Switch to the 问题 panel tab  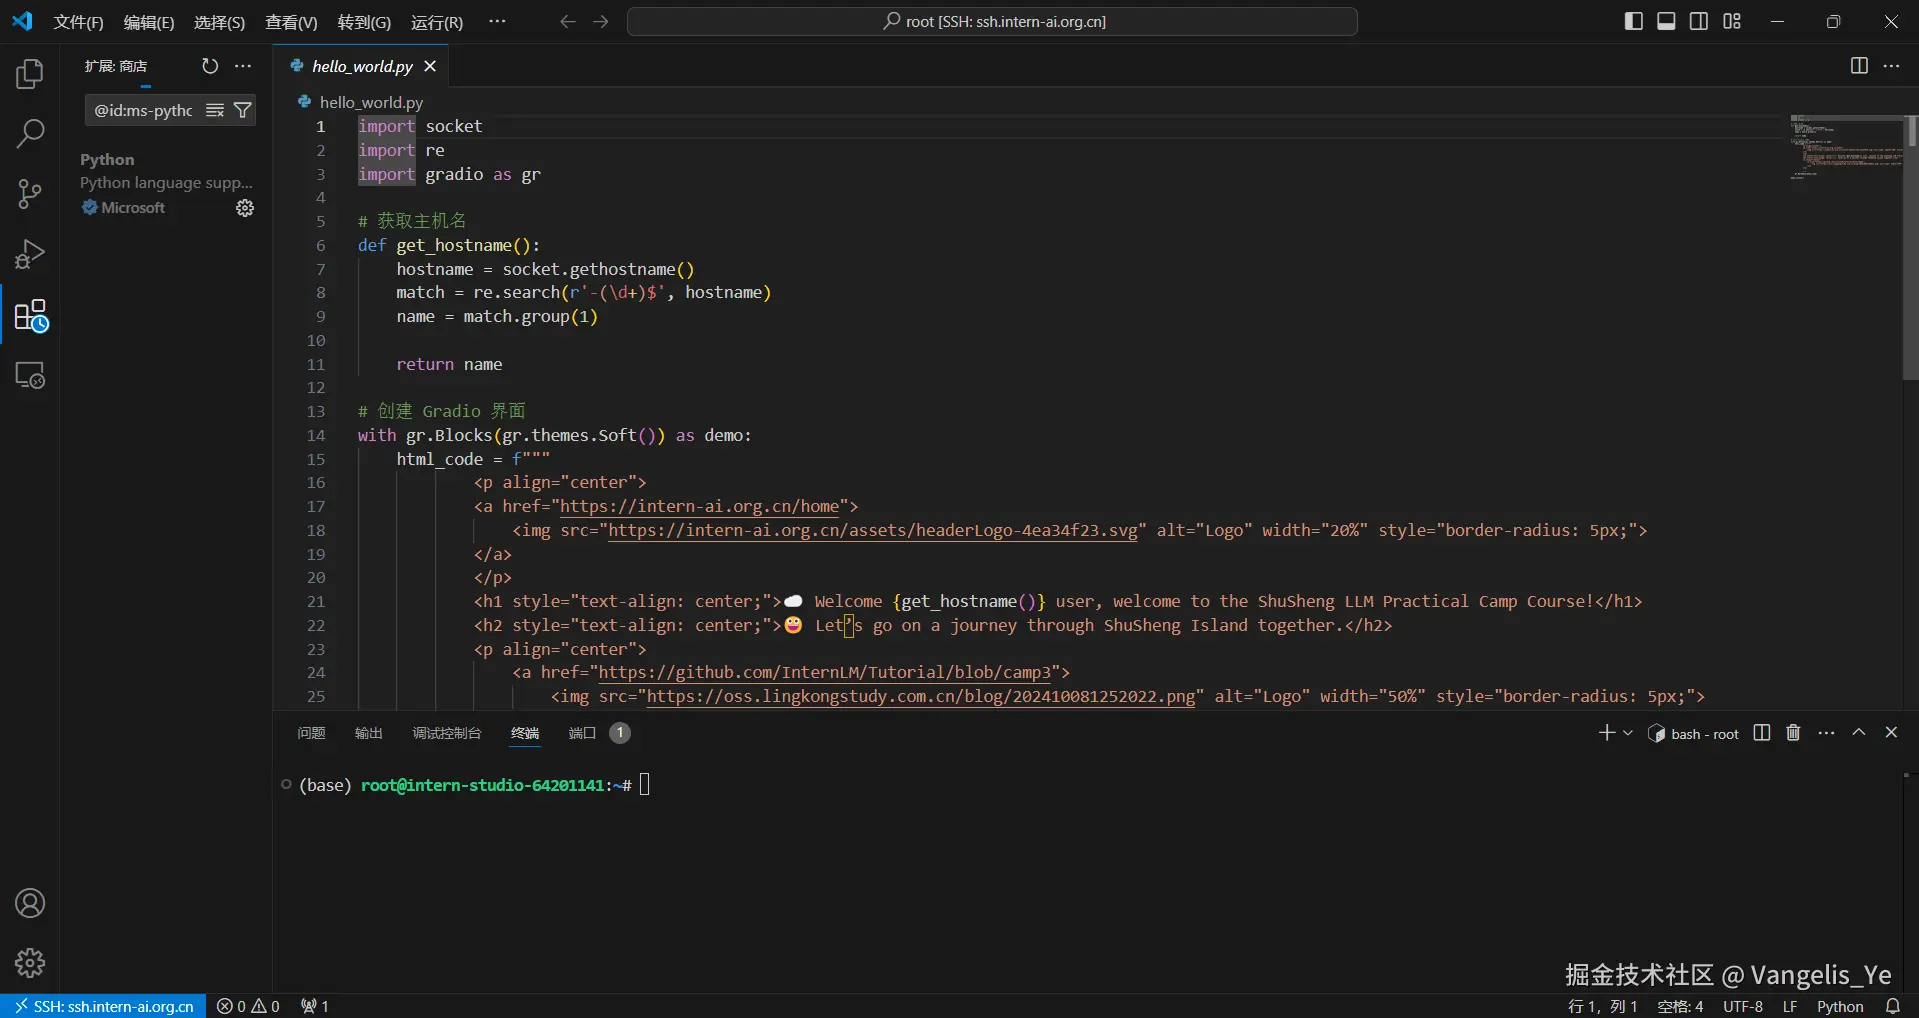pyautogui.click(x=311, y=733)
